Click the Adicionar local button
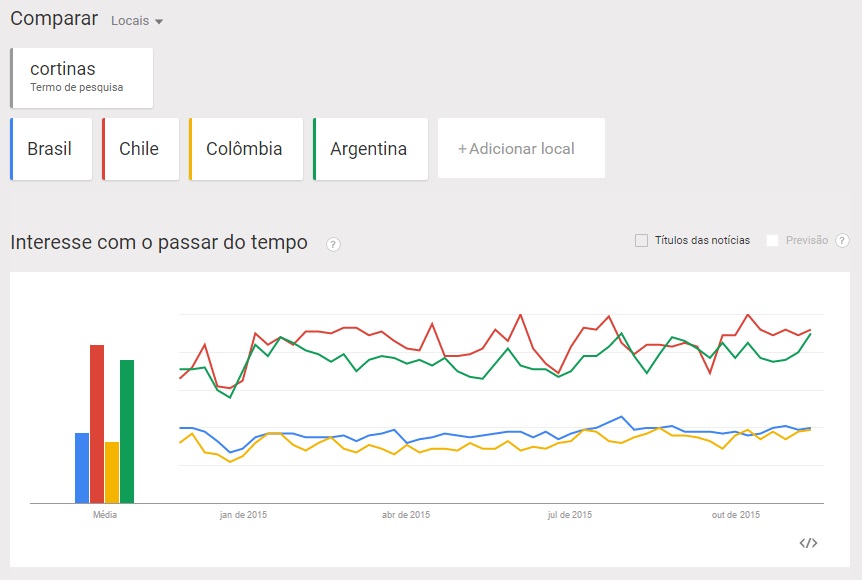The image size is (862, 580). 520,148
